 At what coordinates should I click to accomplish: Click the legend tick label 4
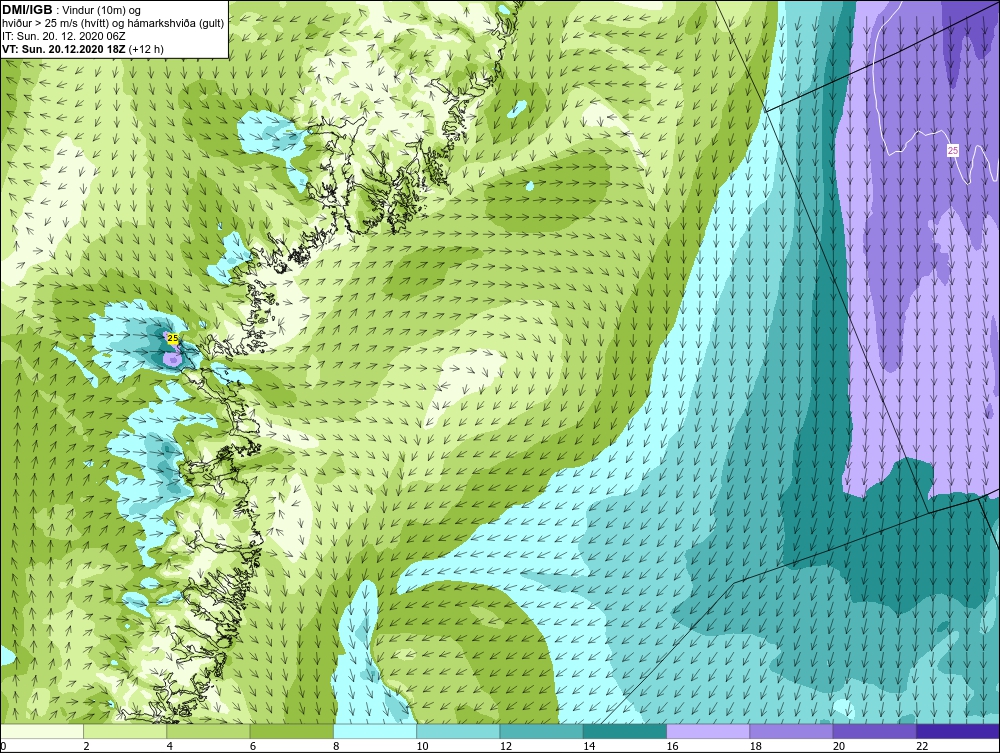tap(170, 746)
